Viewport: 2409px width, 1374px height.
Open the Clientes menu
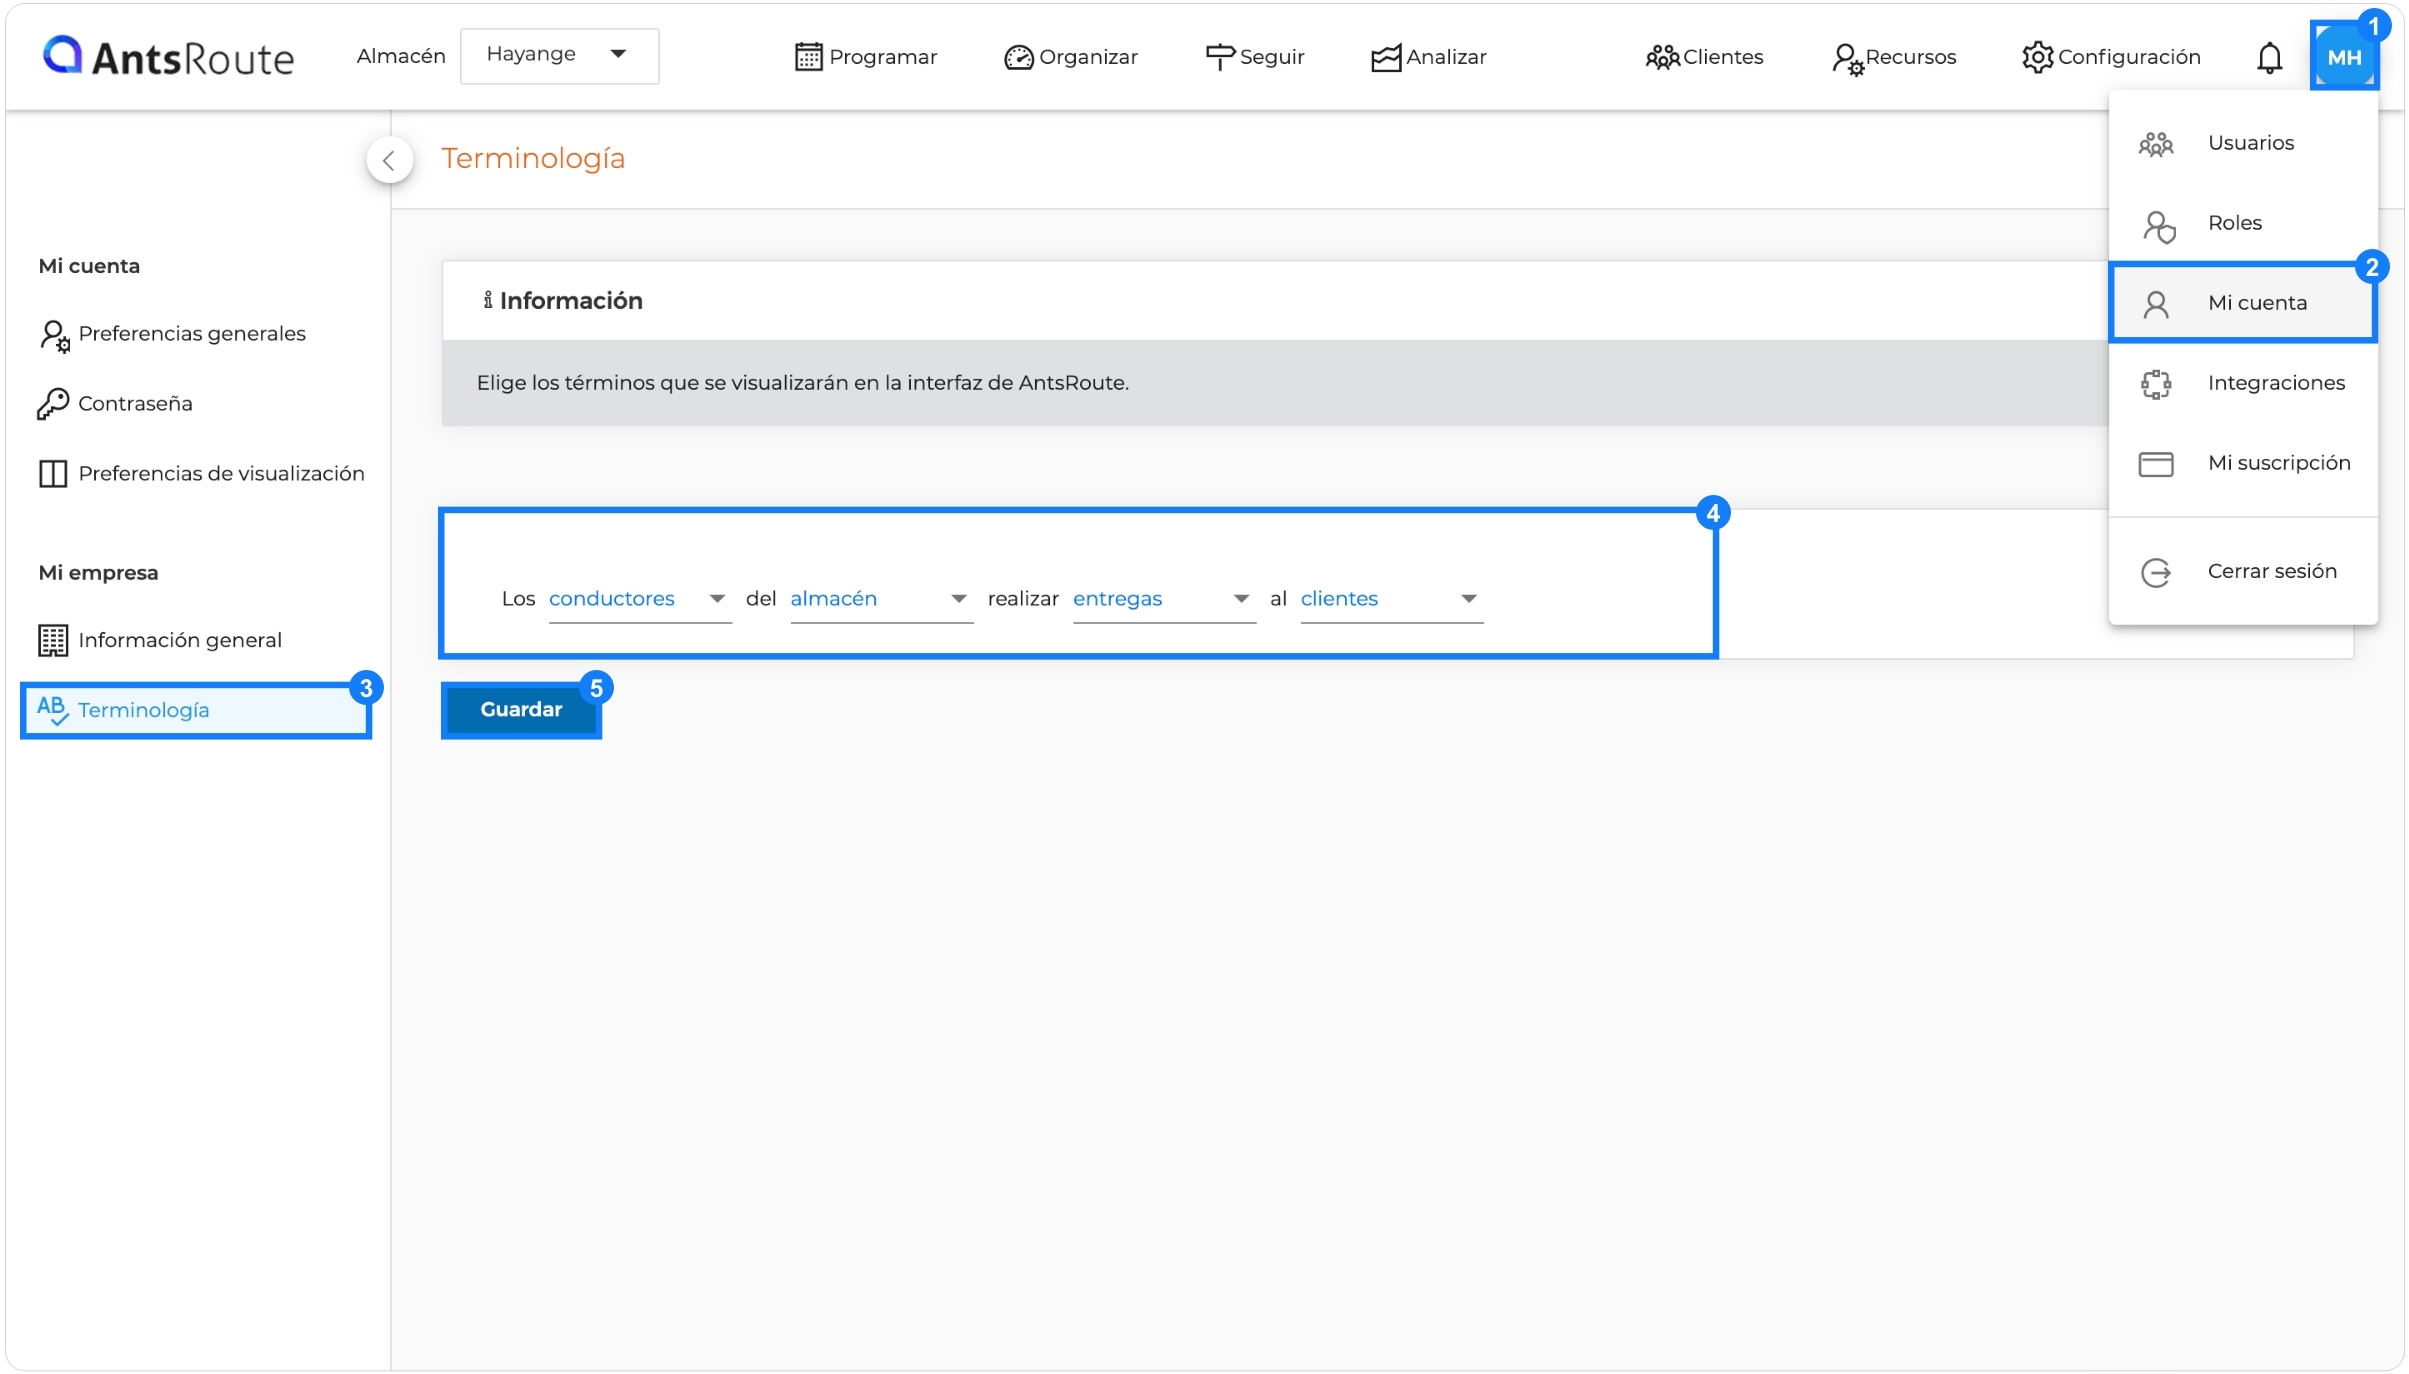point(1704,57)
